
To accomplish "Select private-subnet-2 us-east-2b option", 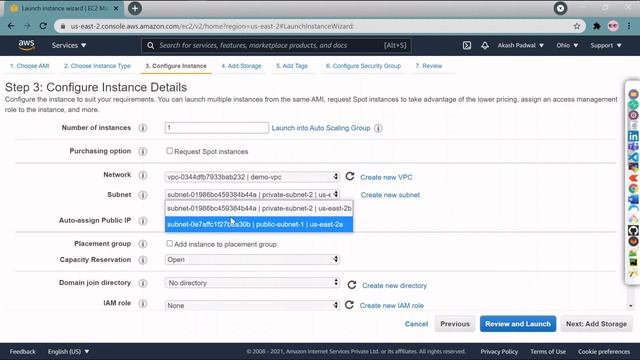I will coord(259,208).
